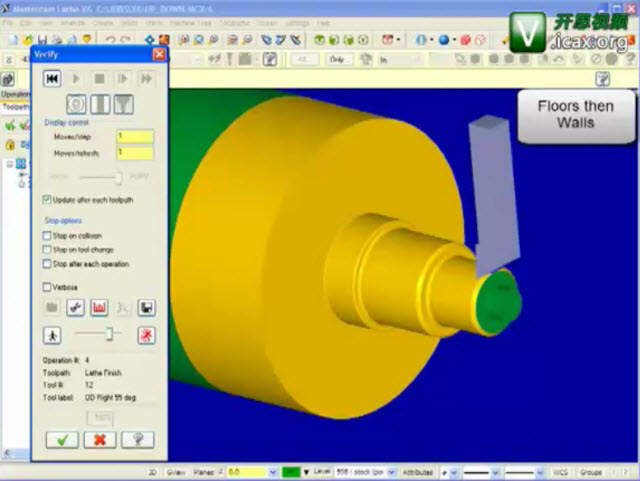This screenshot has width=640, height=481.
Task: Click Attributes in the status bar
Action: [418, 472]
